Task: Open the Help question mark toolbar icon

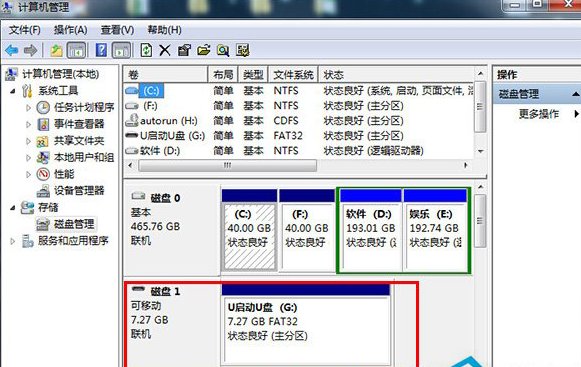Action: (101, 50)
